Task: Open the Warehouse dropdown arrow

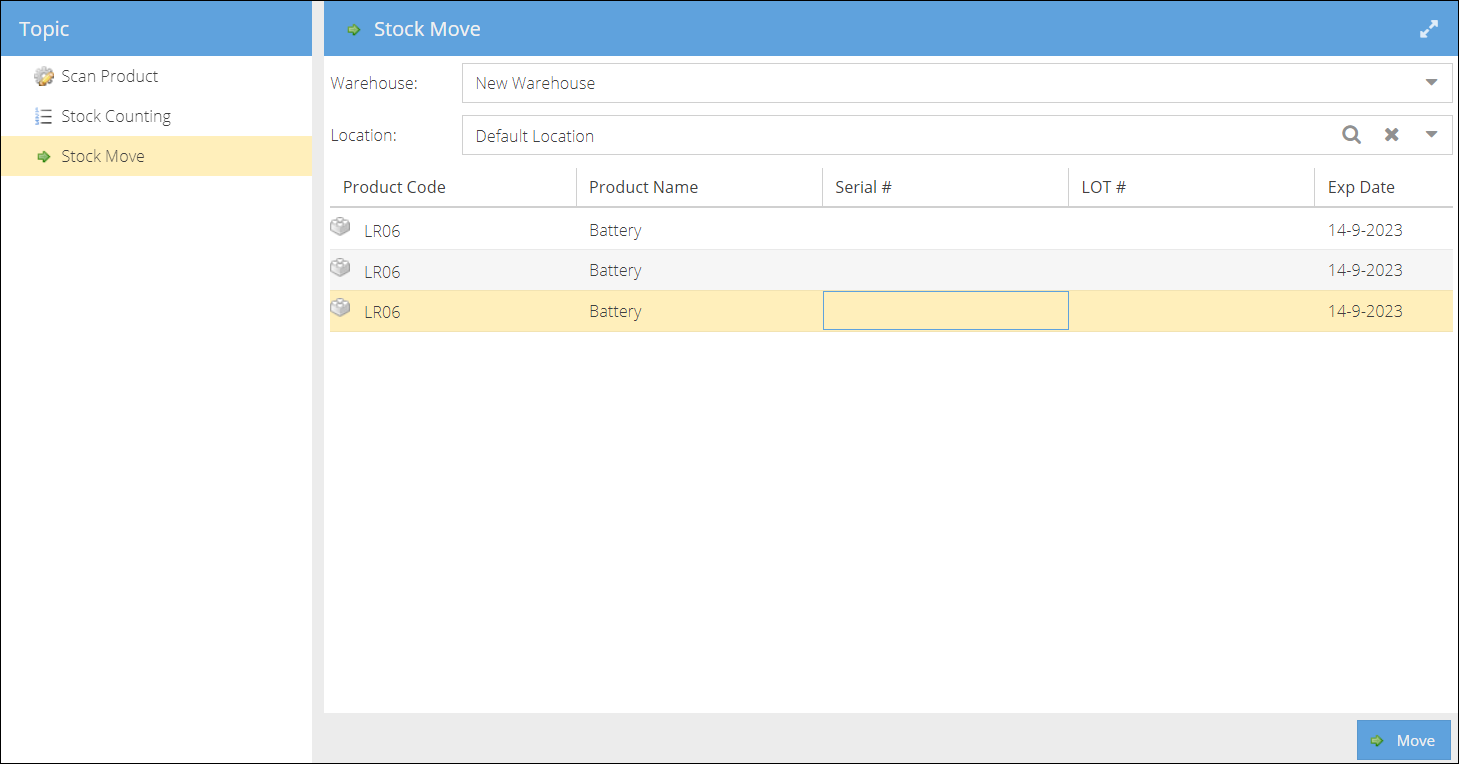Action: [x=1432, y=83]
